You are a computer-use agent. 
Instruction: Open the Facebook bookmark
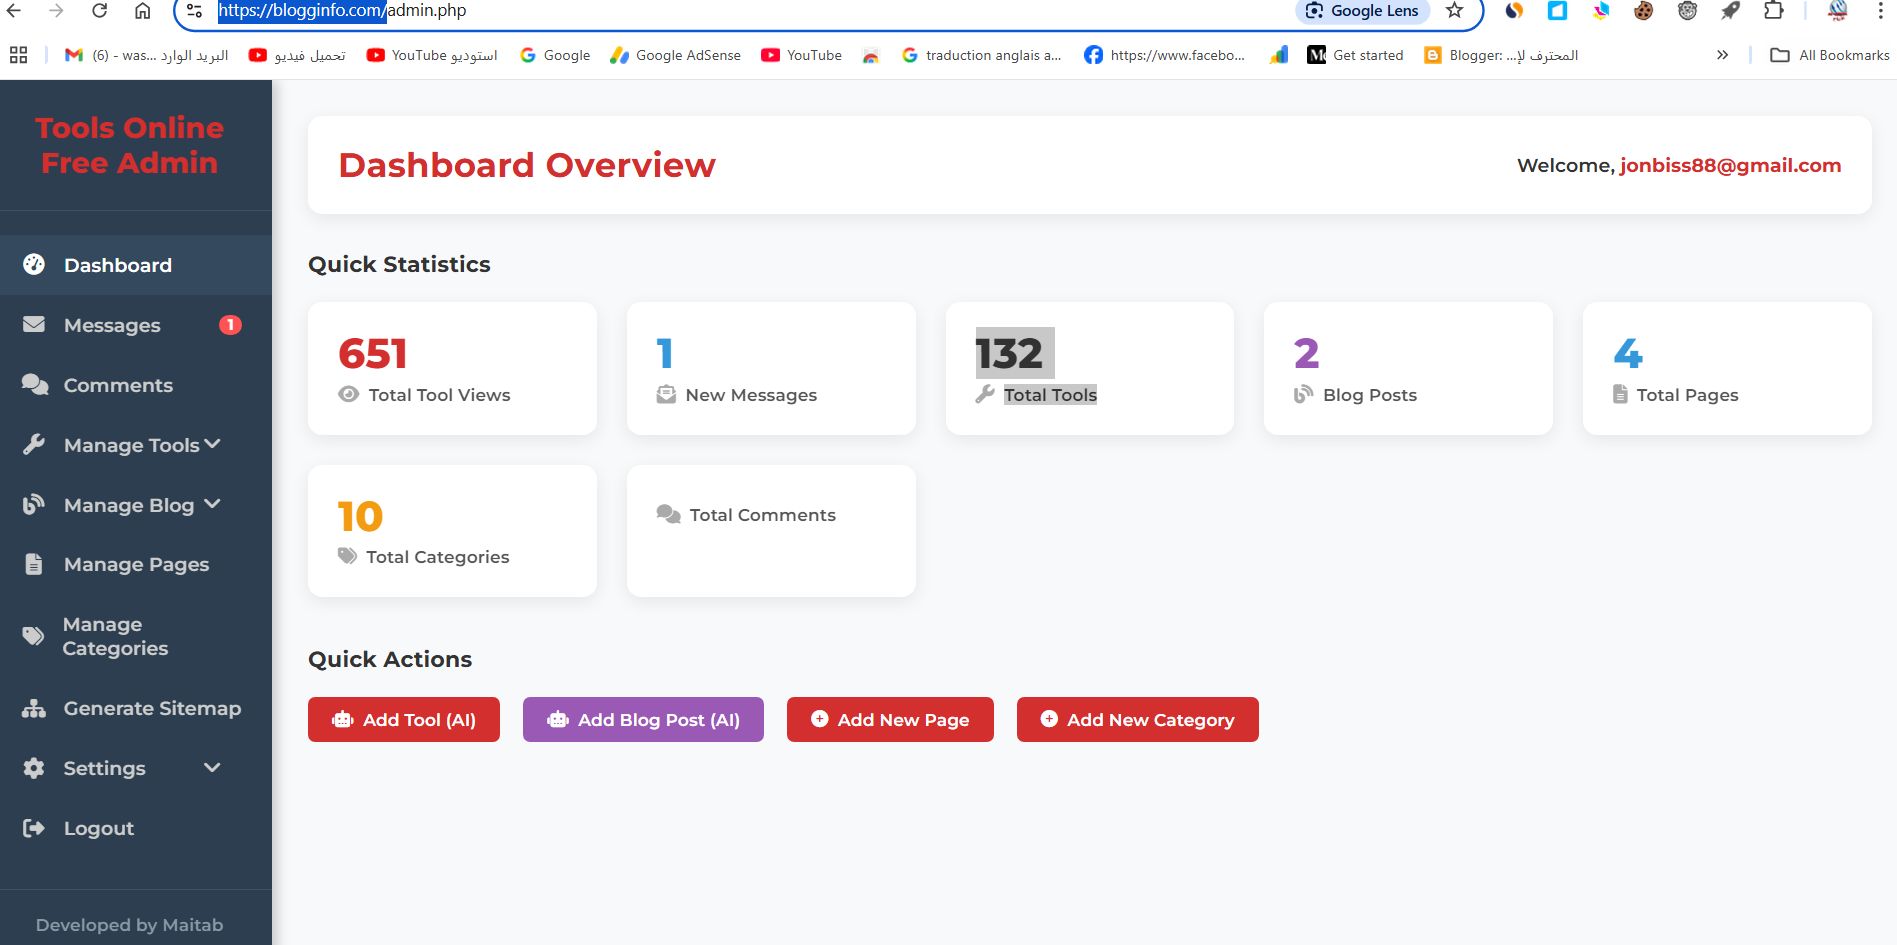coord(1165,55)
